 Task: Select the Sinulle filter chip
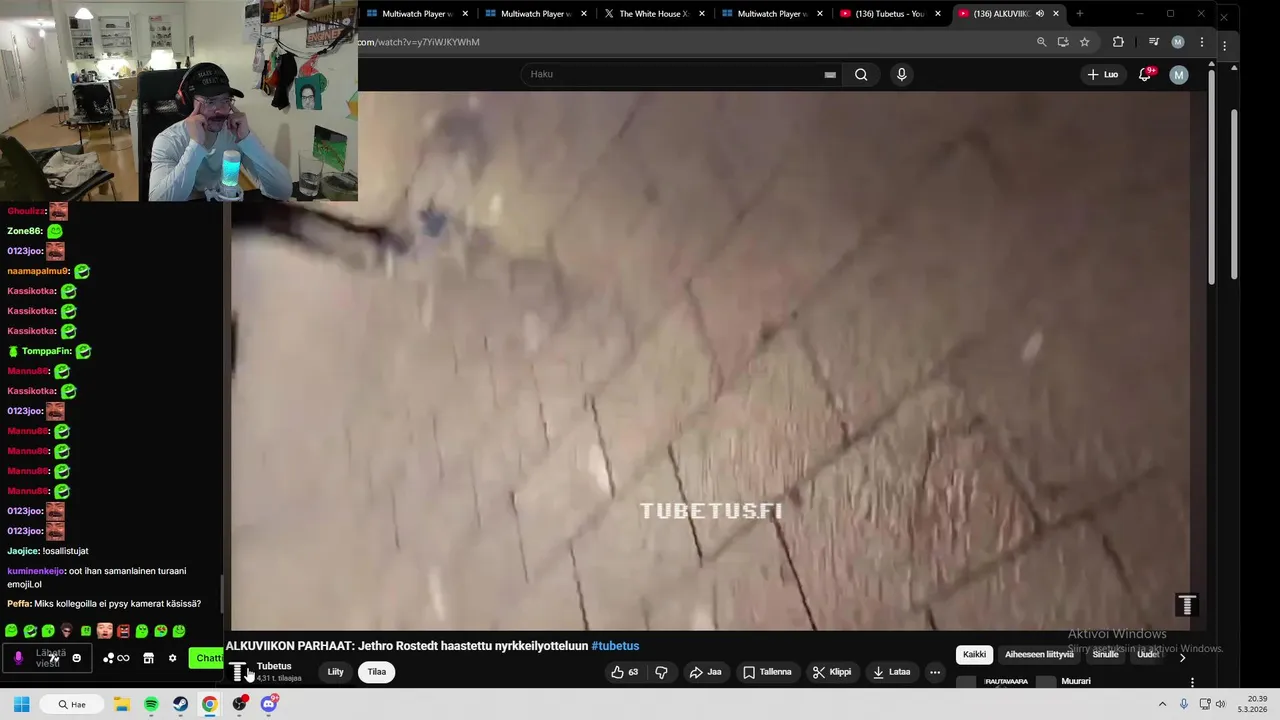coord(1105,655)
